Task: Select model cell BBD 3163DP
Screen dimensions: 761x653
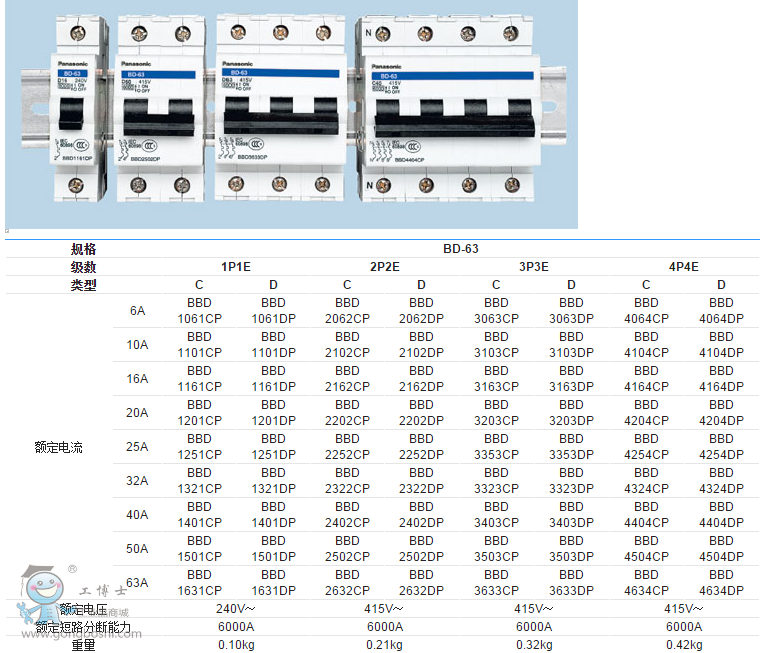Action: (x=571, y=379)
